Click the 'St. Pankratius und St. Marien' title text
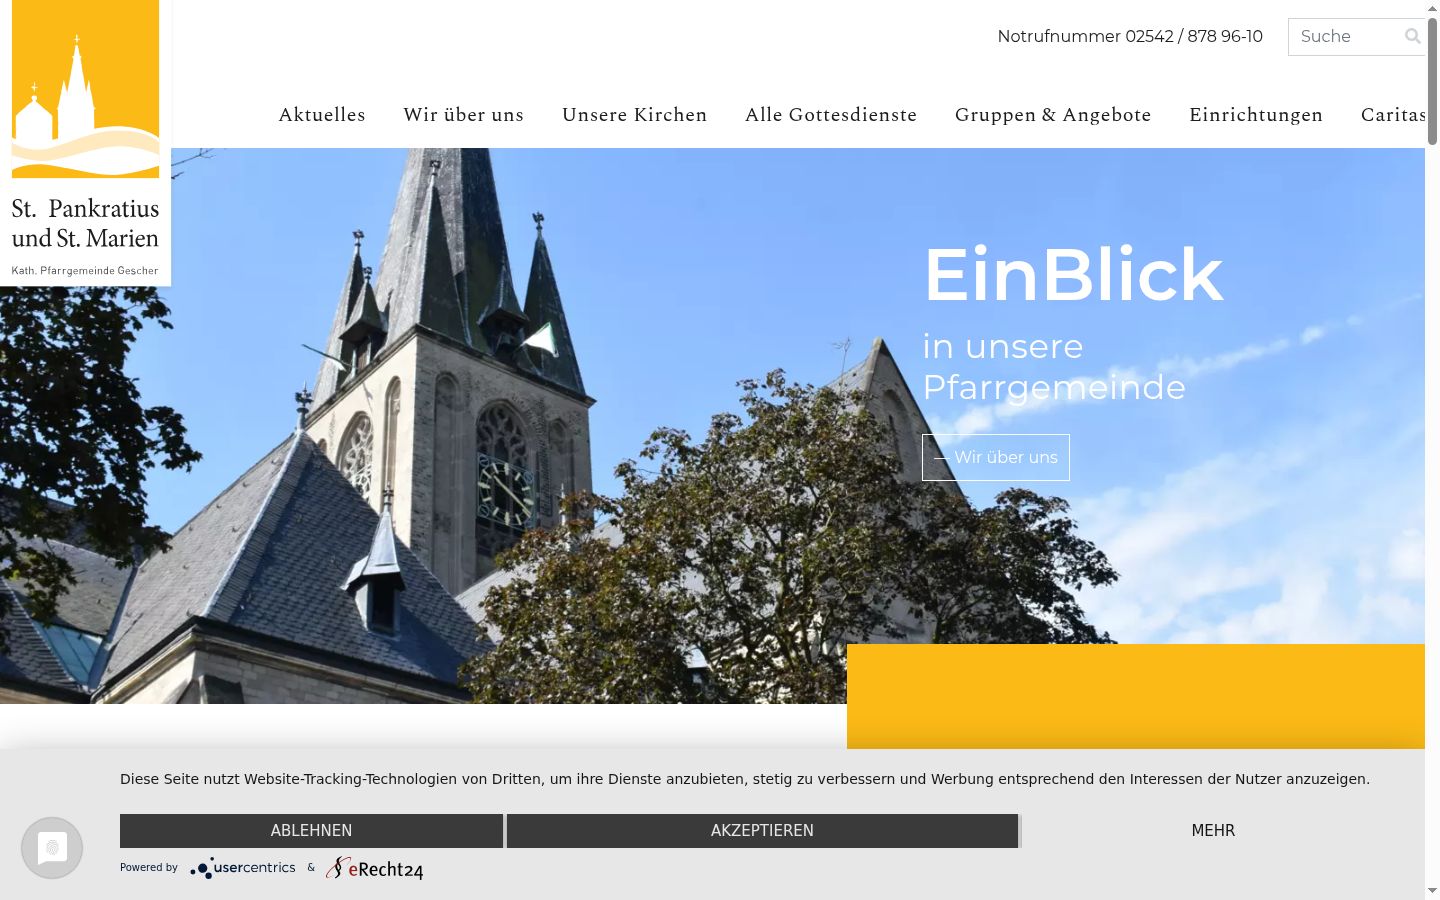Image resolution: width=1440 pixels, height=900 pixels. tap(85, 223)
